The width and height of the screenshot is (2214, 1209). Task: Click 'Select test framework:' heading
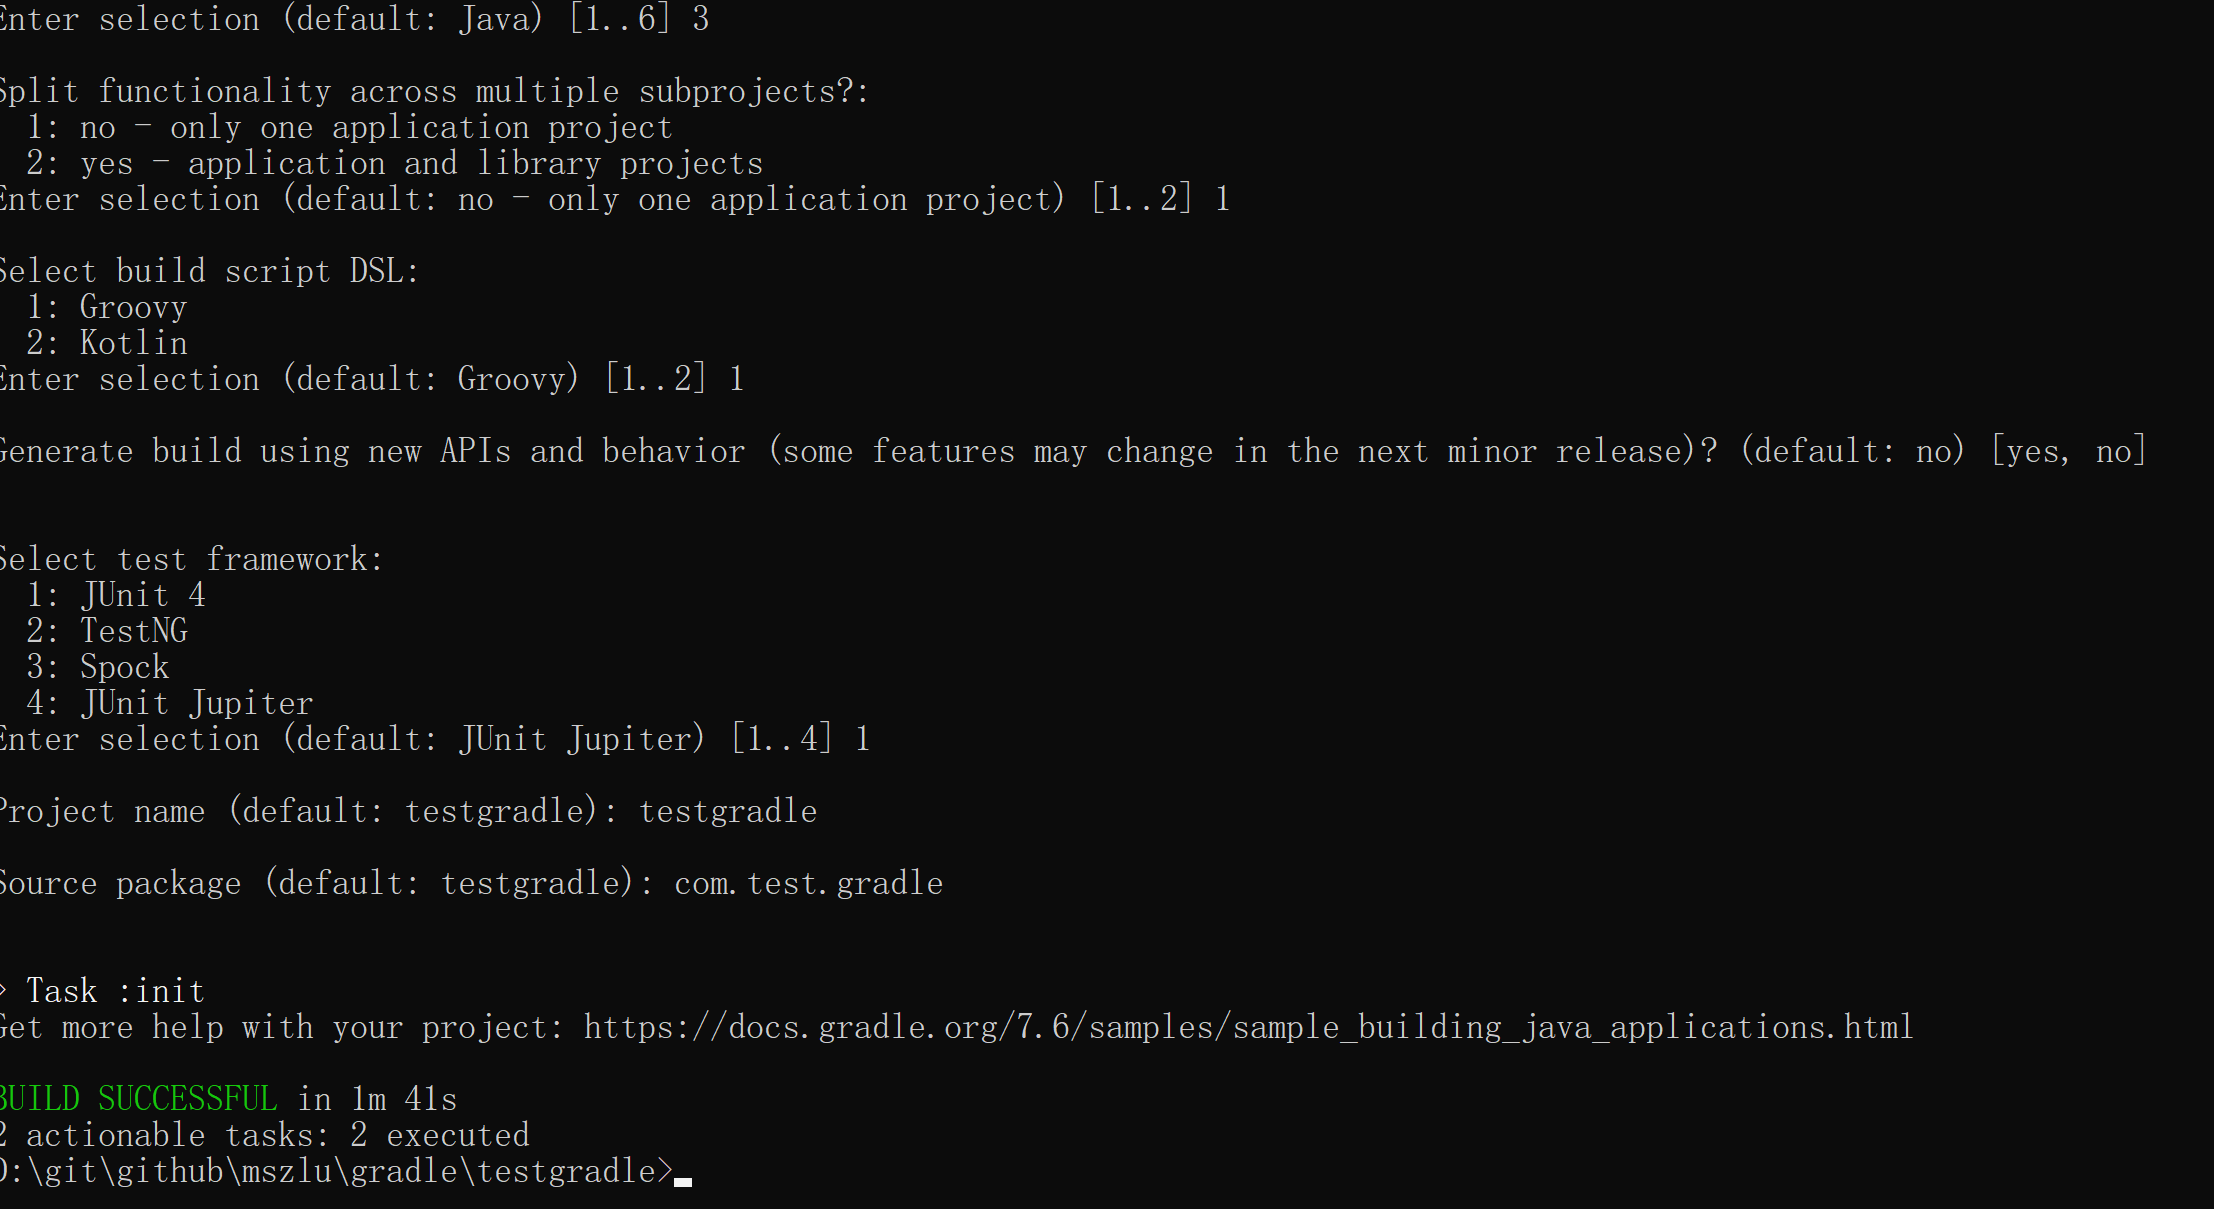pos(191,559)
